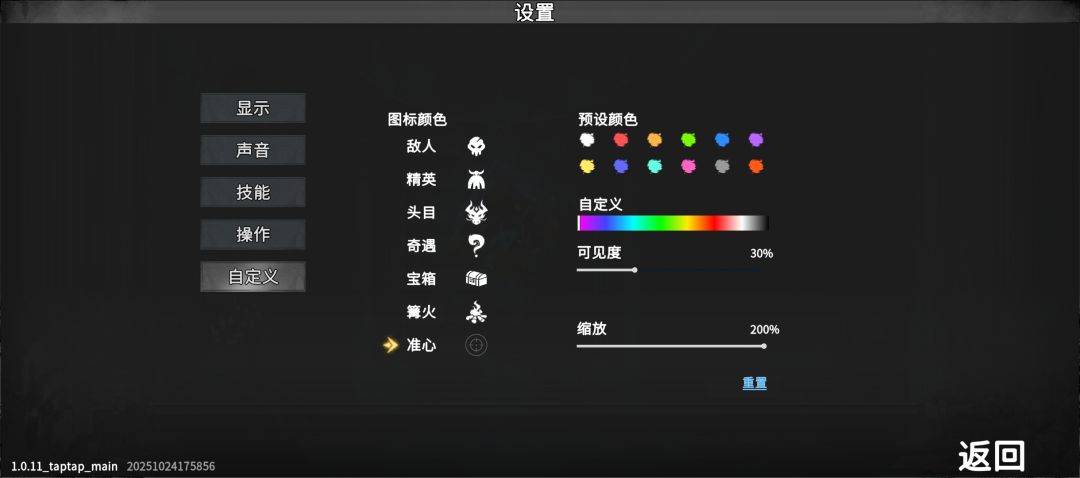Pick the indigo preset color in bottom row

(x=621, y=166)
